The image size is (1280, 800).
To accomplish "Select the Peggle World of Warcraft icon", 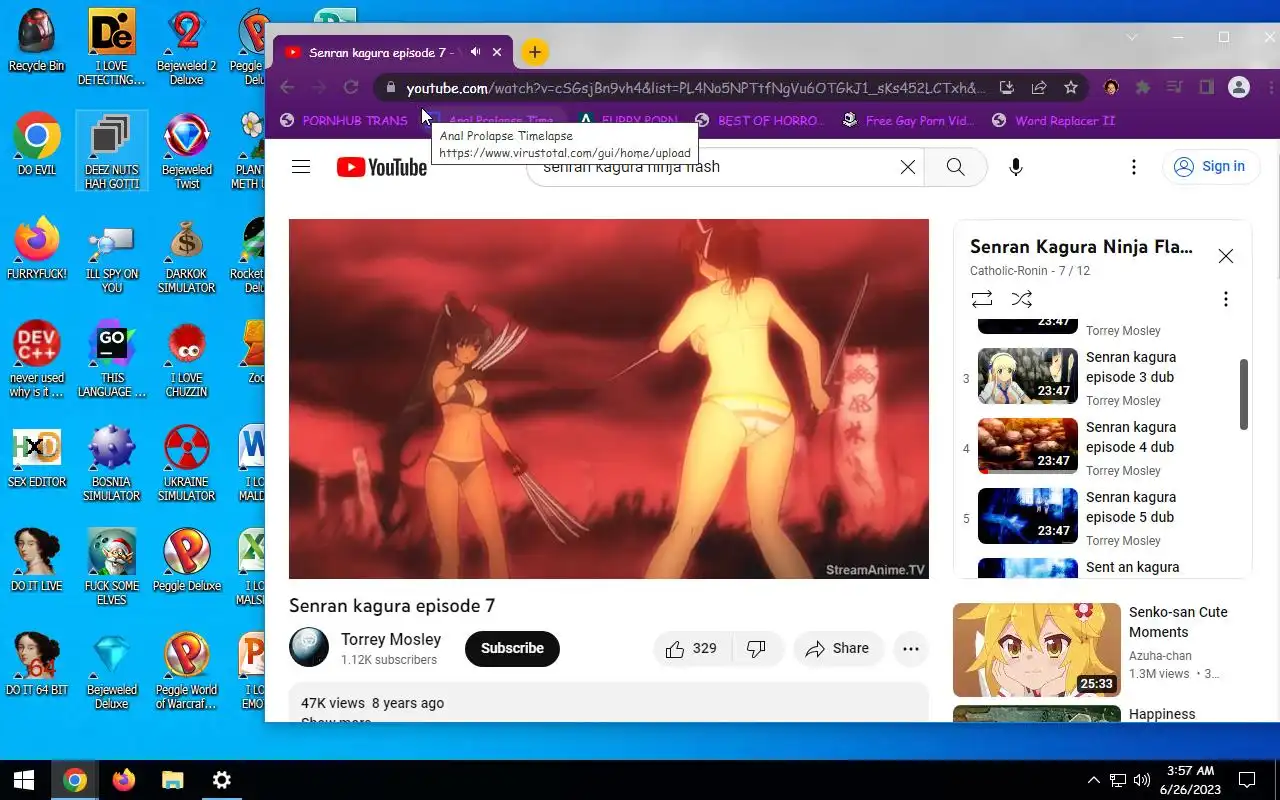I will click(187, 671).
